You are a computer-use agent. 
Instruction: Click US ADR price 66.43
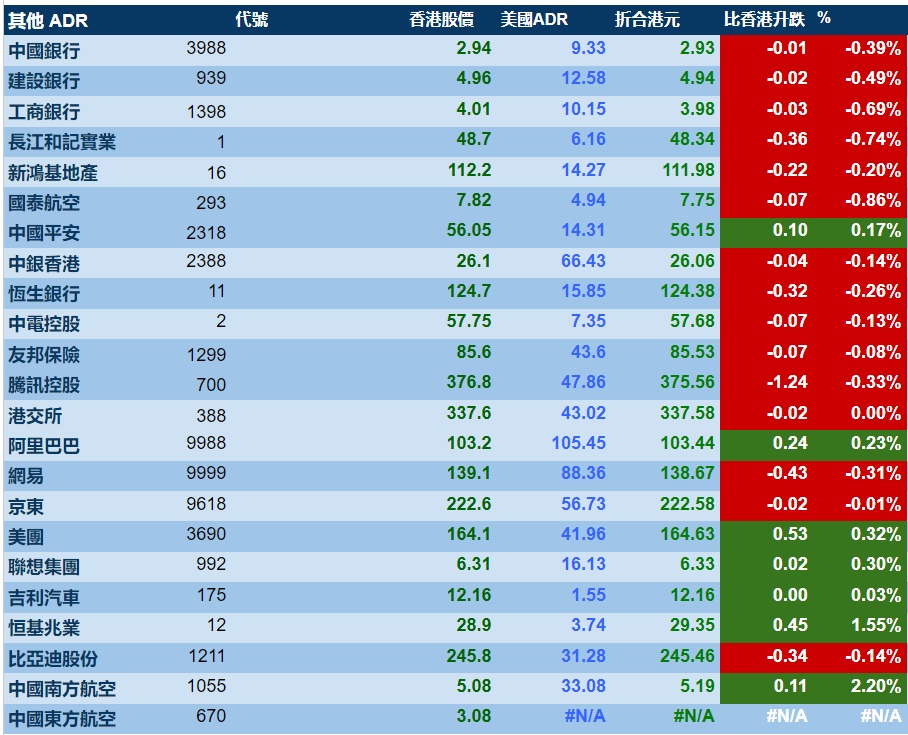coord(583,261)
